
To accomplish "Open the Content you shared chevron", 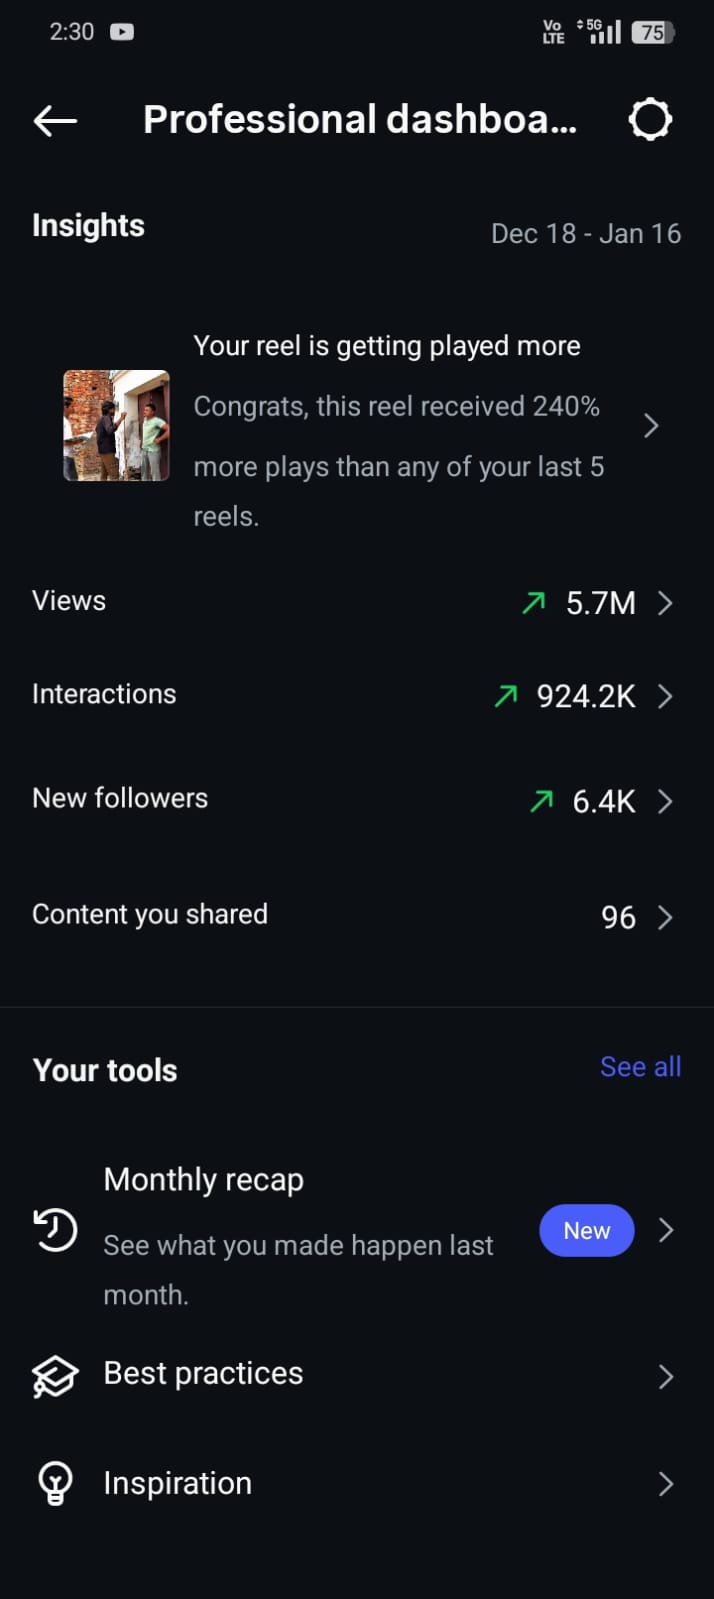I will coord(665,917).
